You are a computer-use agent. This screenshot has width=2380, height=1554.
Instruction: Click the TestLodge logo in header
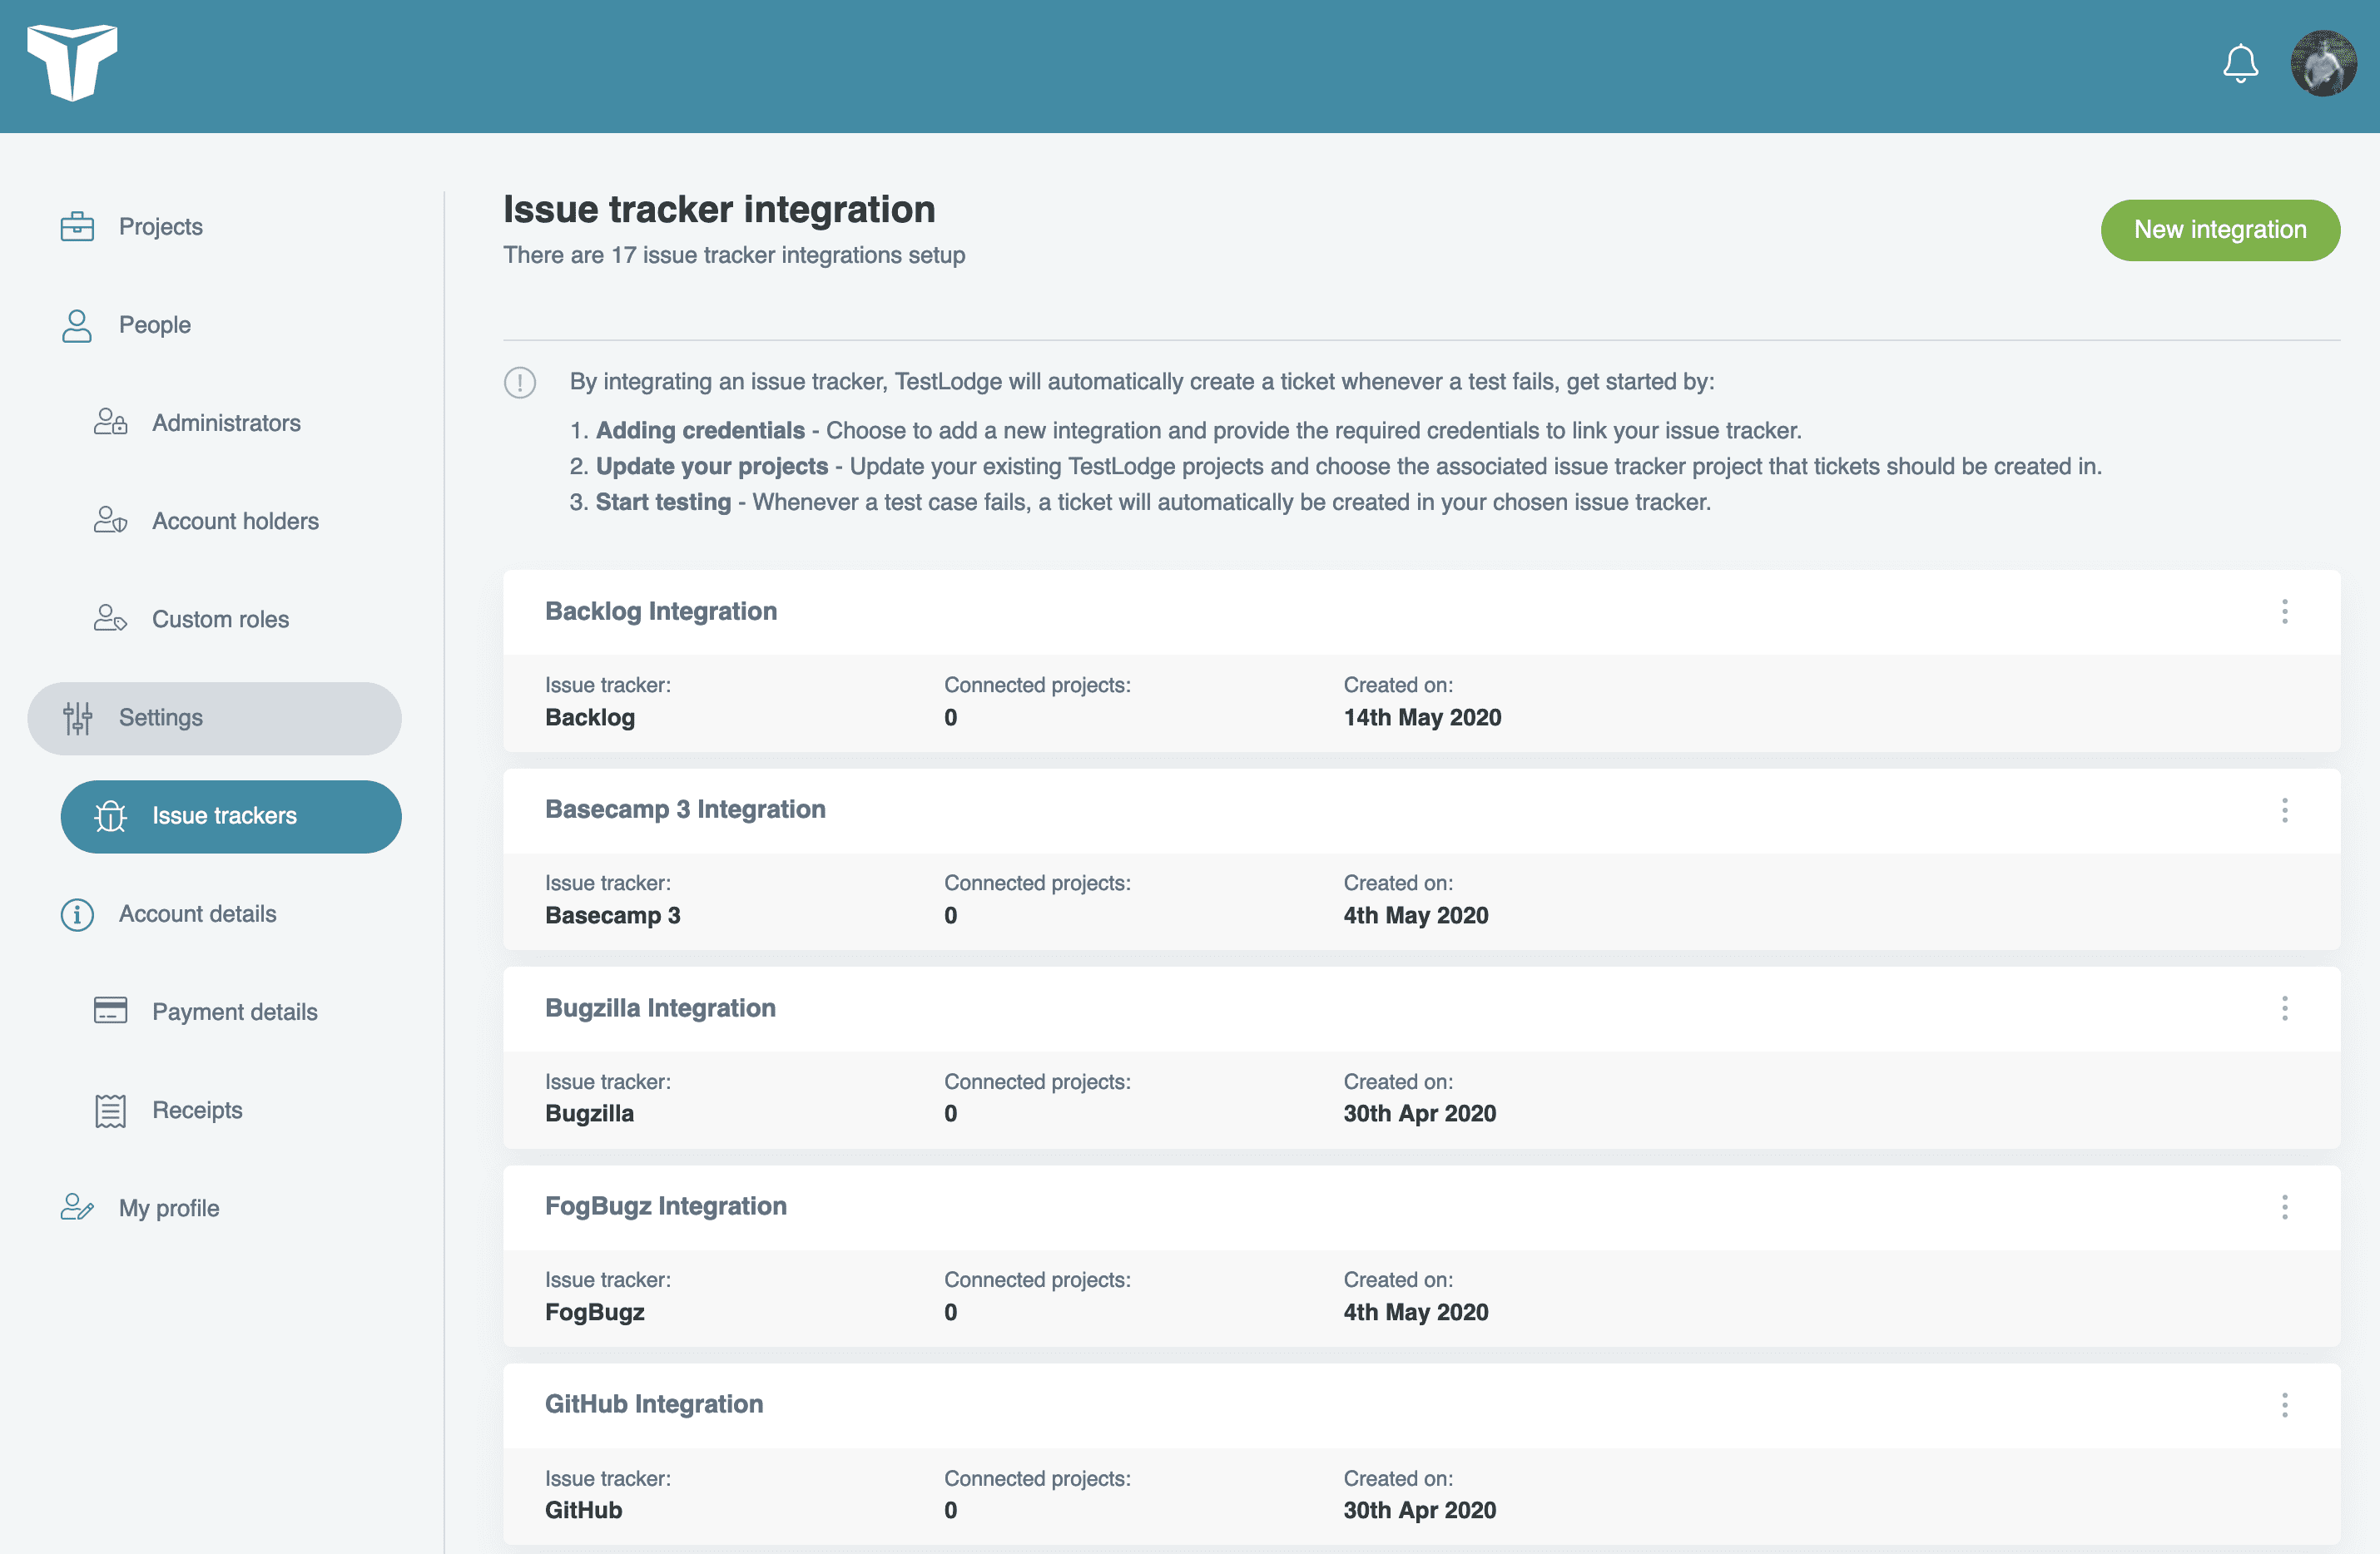click(72, 63)
